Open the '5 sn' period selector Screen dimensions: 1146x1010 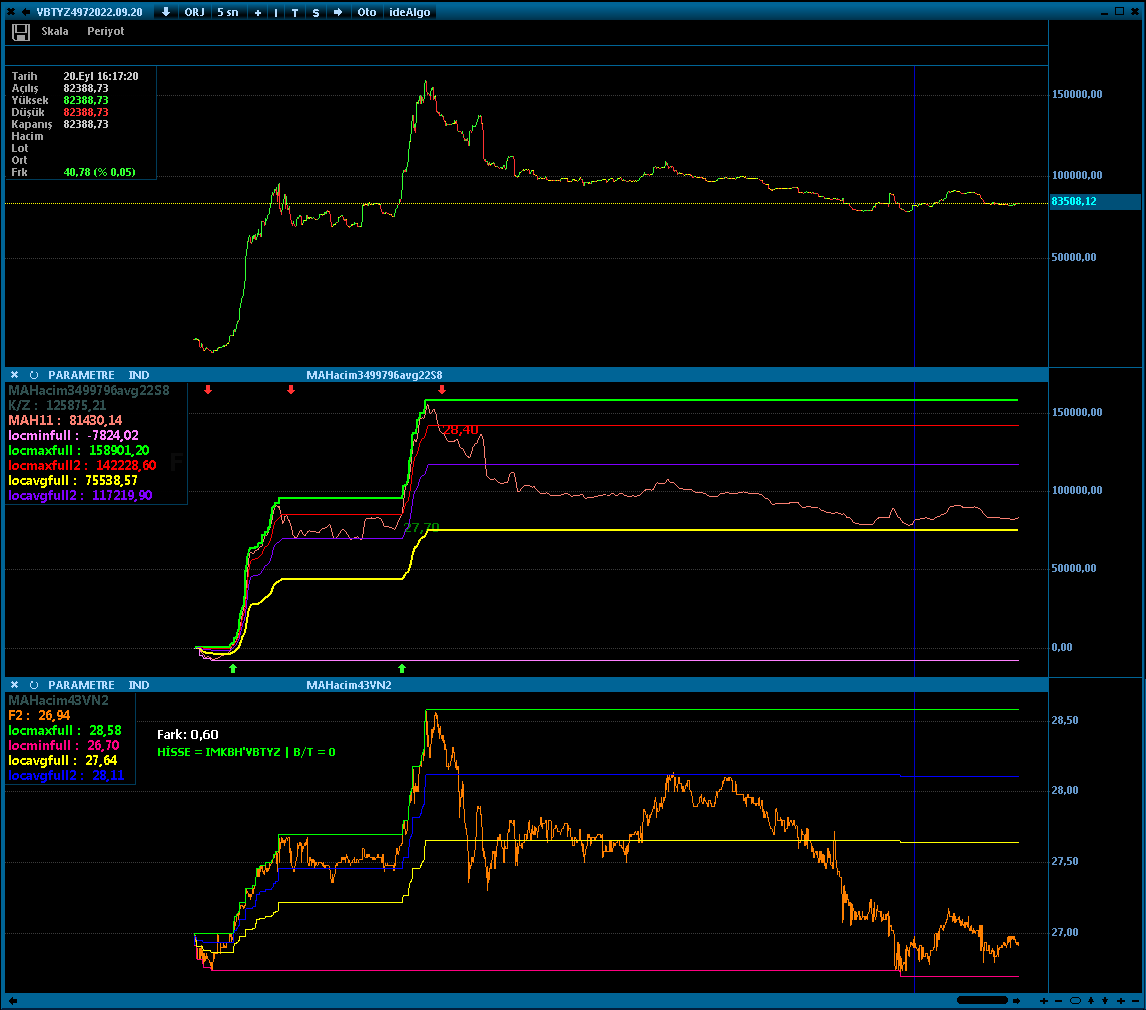[x=228, y=12]
